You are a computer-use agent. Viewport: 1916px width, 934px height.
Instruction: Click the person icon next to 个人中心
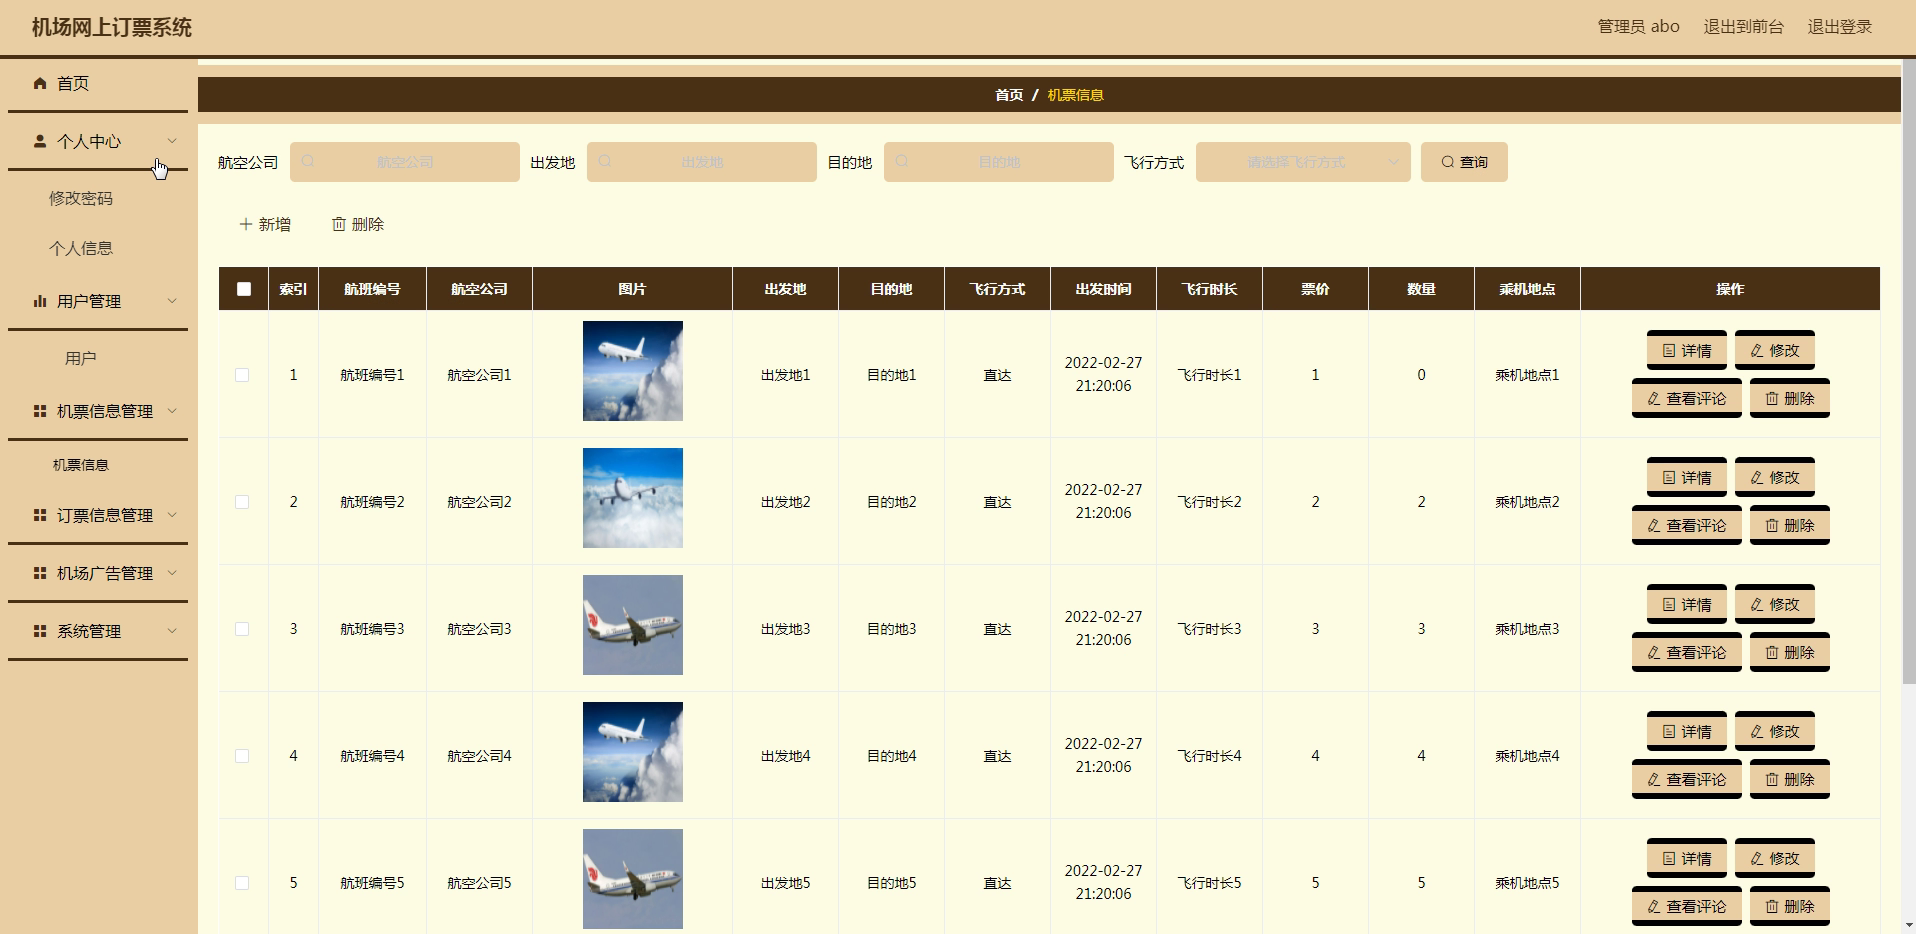click(x=40, y=141)
